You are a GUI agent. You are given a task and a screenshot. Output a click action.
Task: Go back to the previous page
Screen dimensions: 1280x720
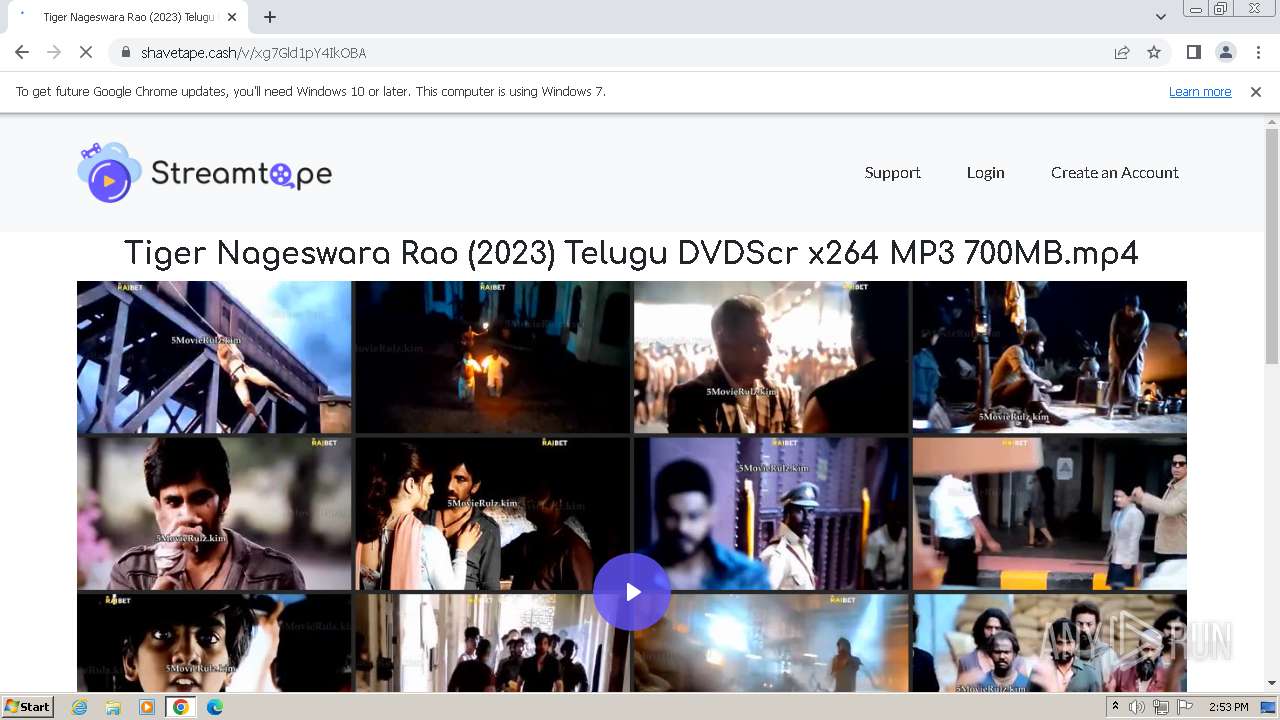pos(22,52)
